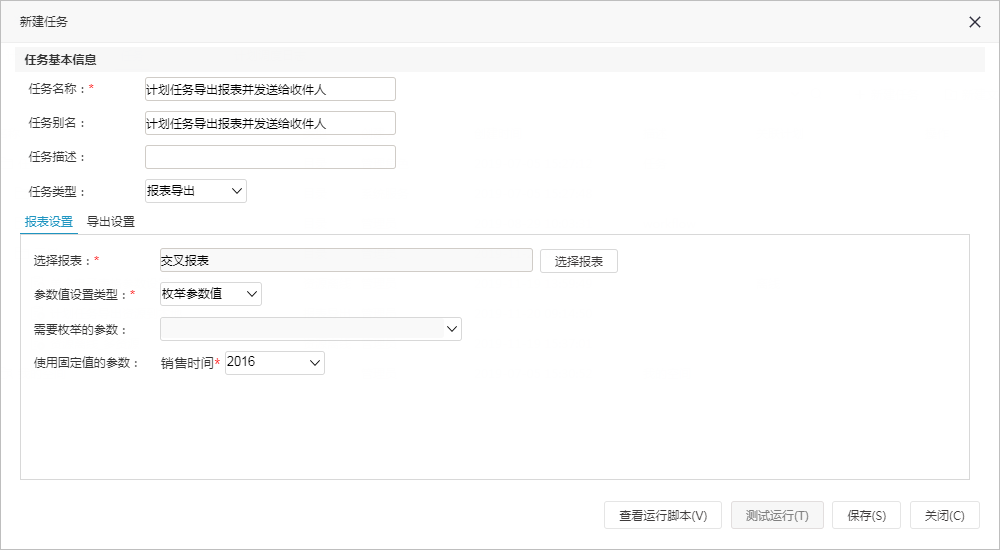Screen dimensions: 1000x550
Task: Focus the empty 任务描述 field
Action: click(x=270, y=157)
